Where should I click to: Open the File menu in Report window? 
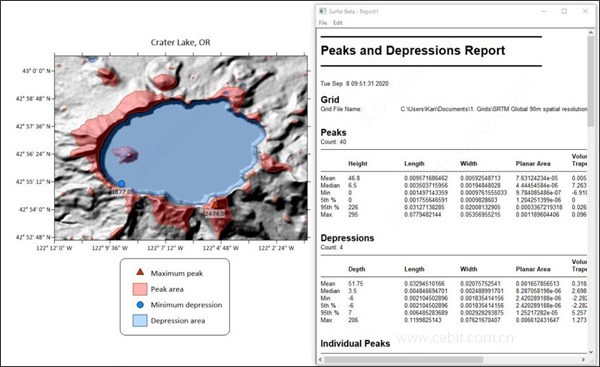click(323, 23)
